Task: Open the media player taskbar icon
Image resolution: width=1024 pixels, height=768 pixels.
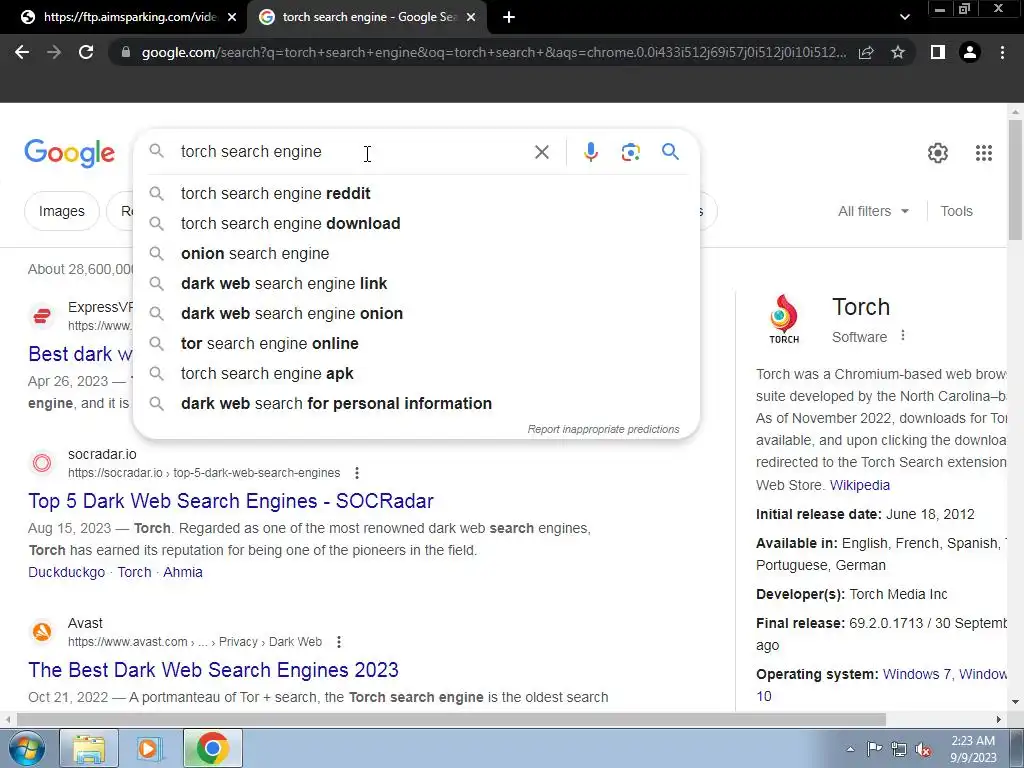Action: point(149,748)
